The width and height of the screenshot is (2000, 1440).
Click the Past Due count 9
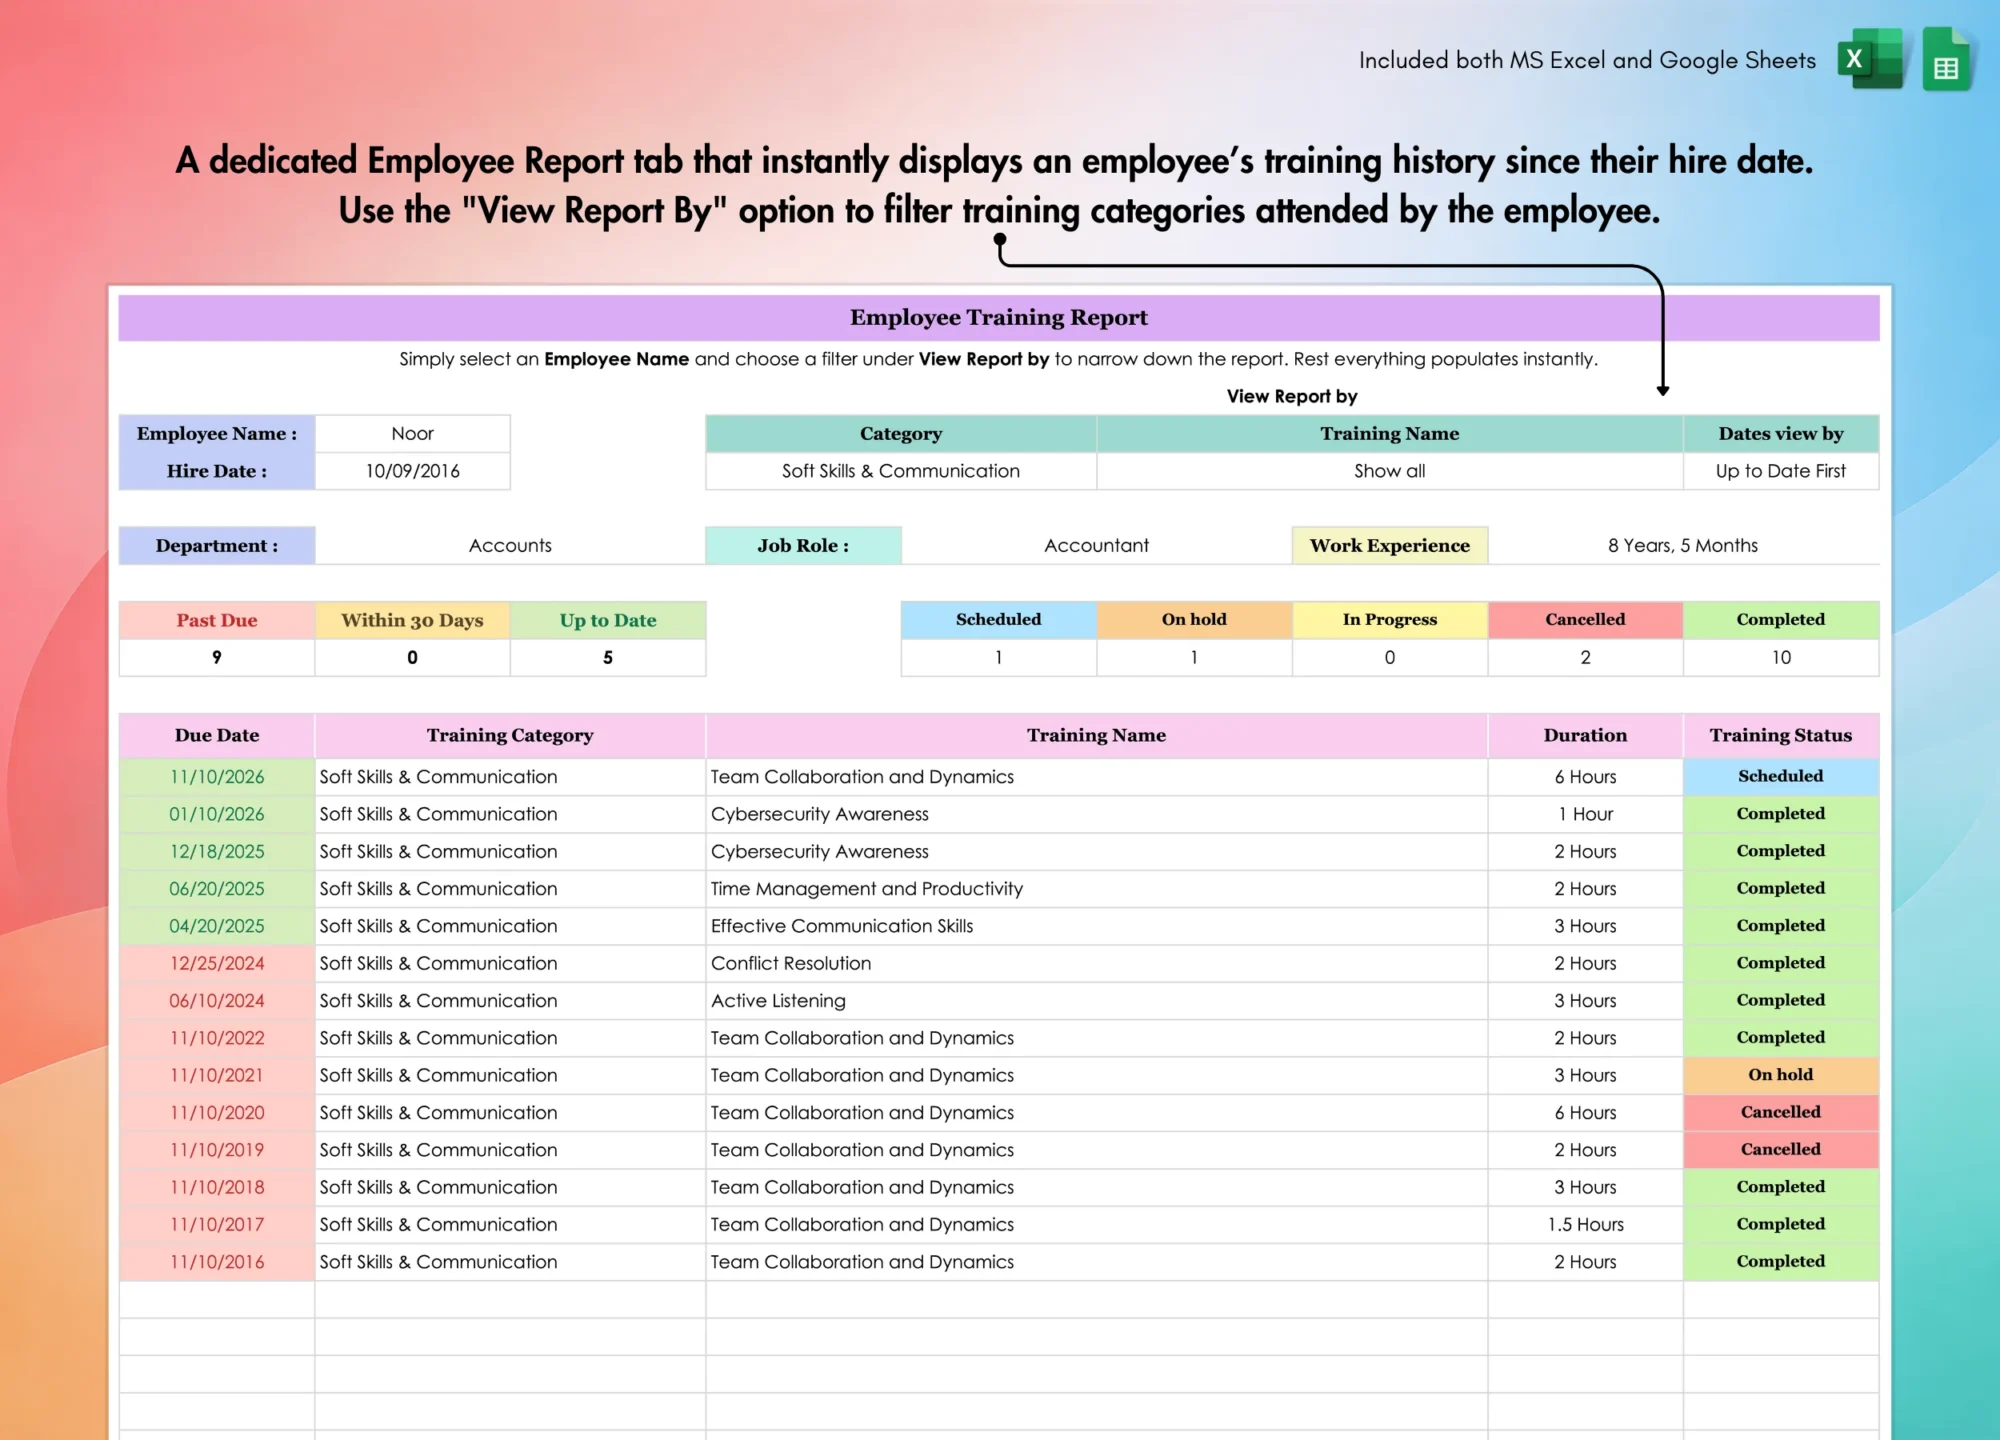pyautogui.click(x=217, y=657)
